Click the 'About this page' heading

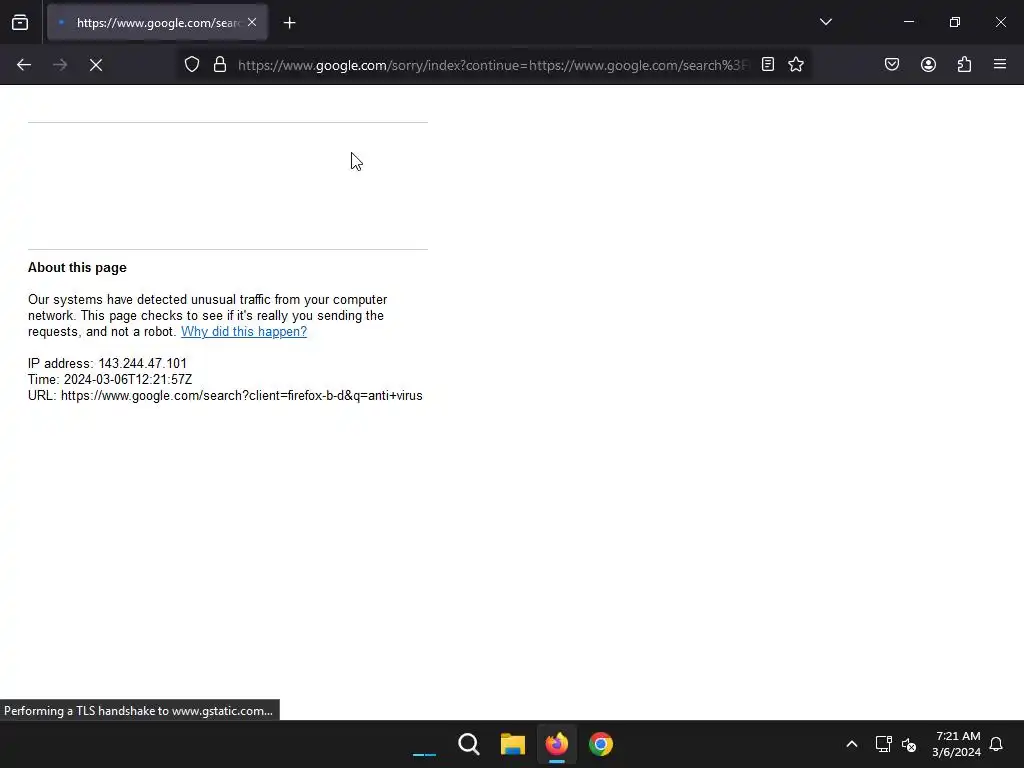tap(77, 268)
